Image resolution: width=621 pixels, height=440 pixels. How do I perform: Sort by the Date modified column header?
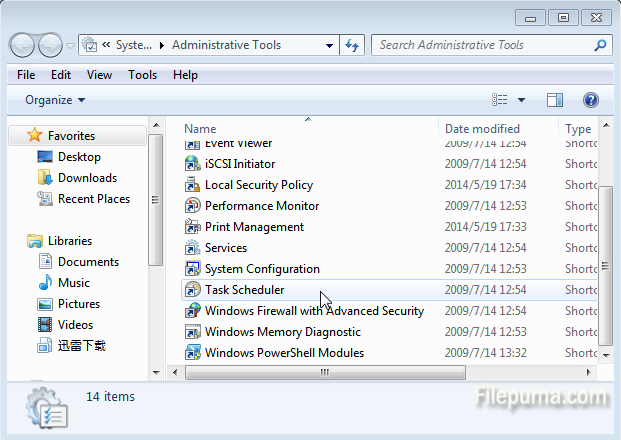pyautogui.click(x=482, y=129)
